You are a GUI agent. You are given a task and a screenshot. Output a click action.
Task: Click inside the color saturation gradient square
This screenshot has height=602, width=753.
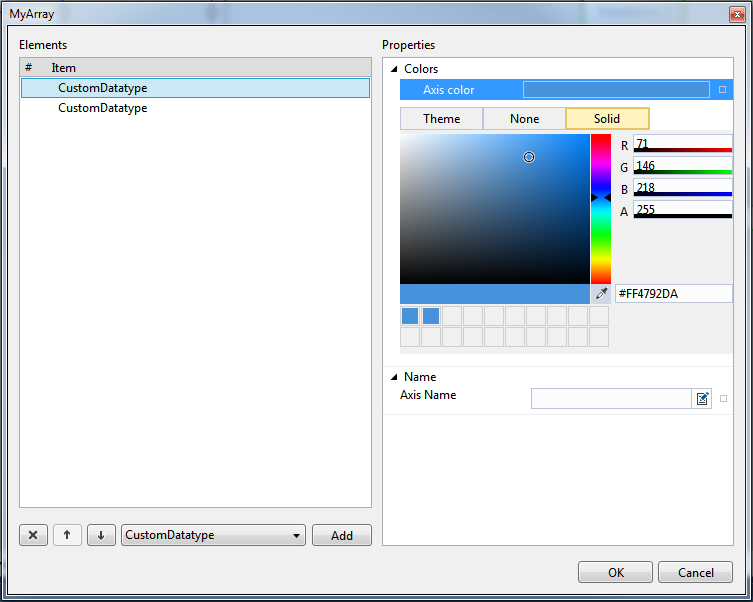point(495,209)
